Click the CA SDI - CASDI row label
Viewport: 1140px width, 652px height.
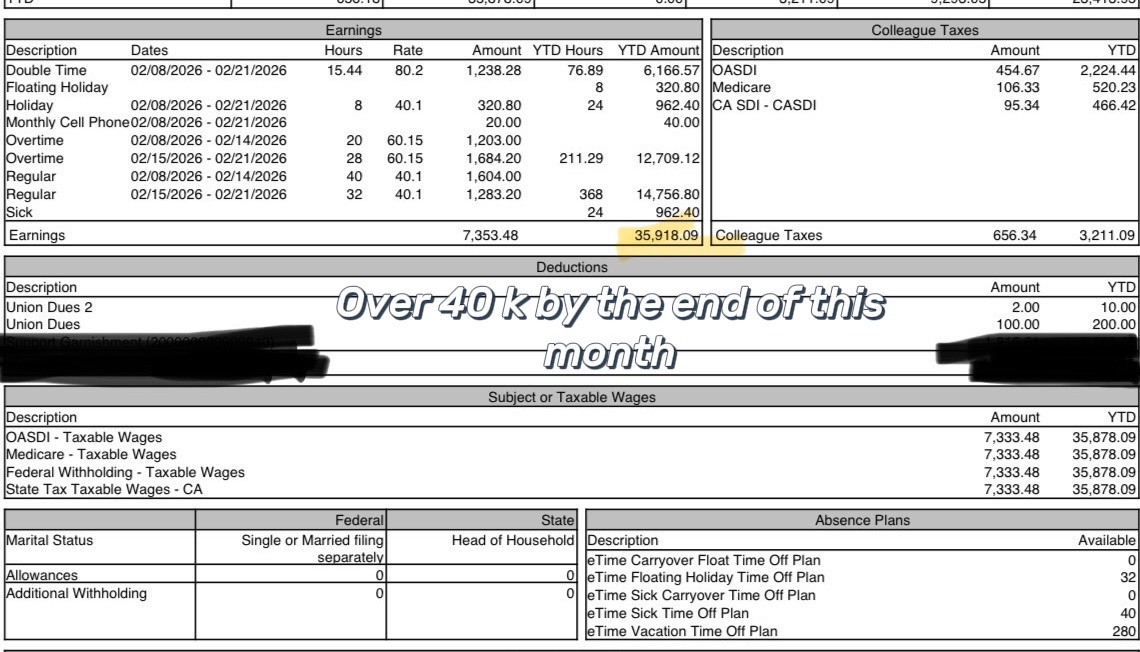764,105
